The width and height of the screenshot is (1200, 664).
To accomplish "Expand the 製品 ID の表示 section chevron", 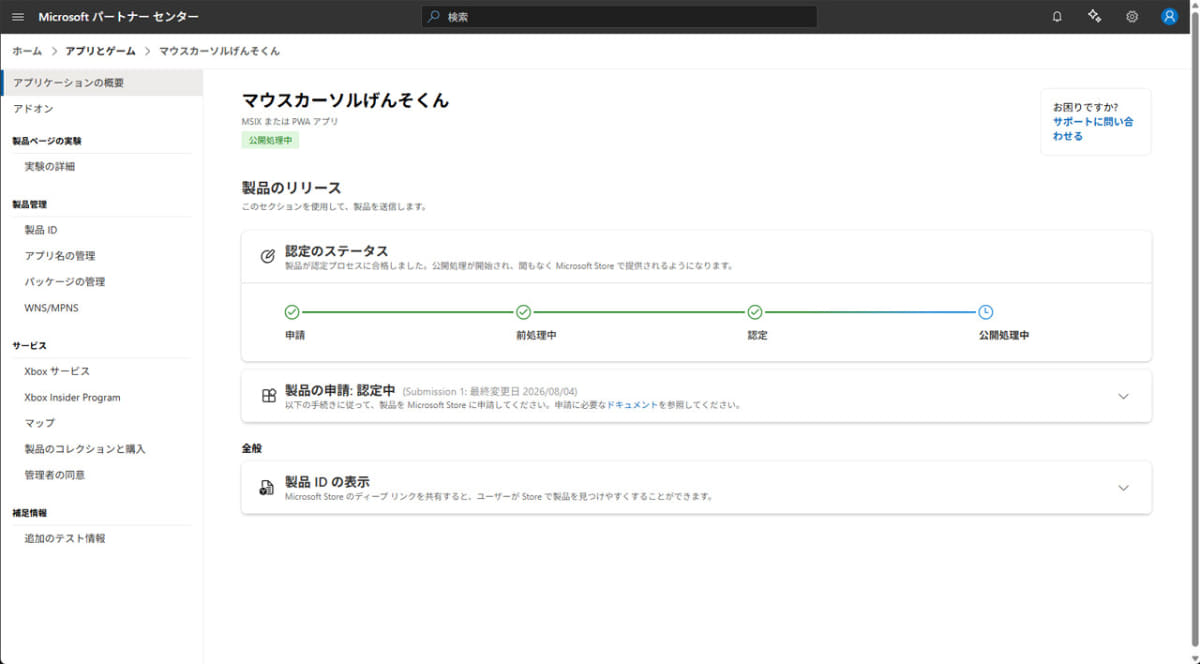I will click(1123, 488).
